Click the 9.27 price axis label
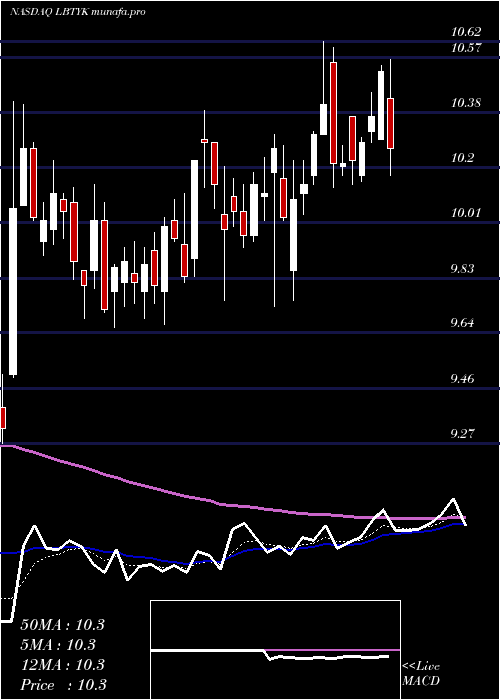The image size is (500, 700). pyautogui.click(x=464, y=433)
